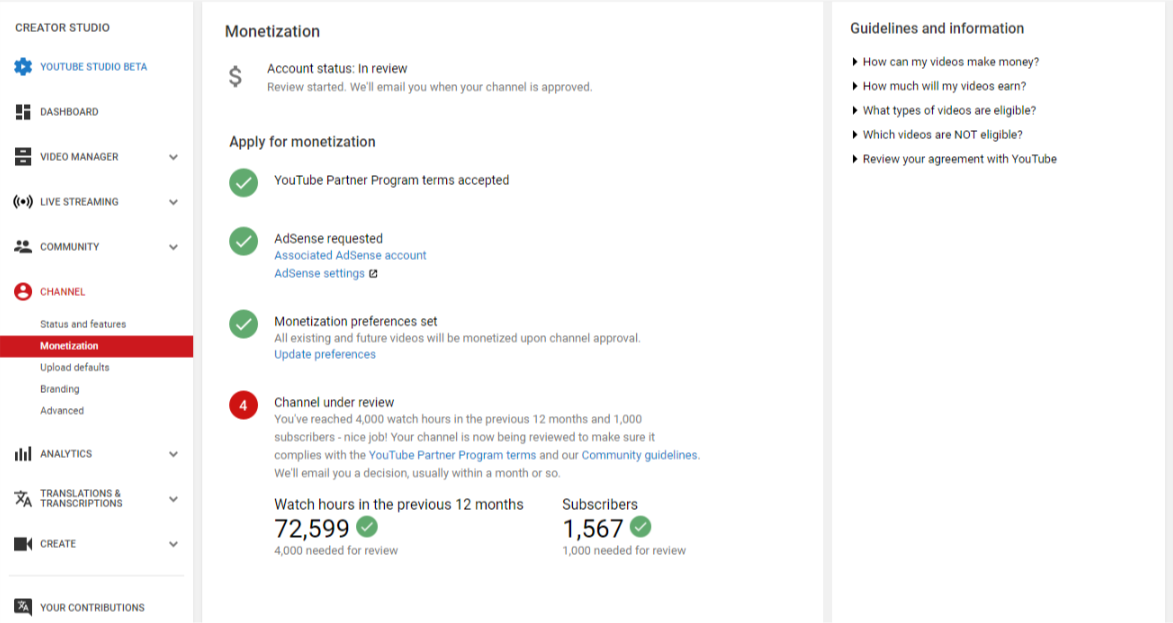This screenshot has height=623, width=1173.
Task: Open Upload defaults
Action: [x=75, y=367]
